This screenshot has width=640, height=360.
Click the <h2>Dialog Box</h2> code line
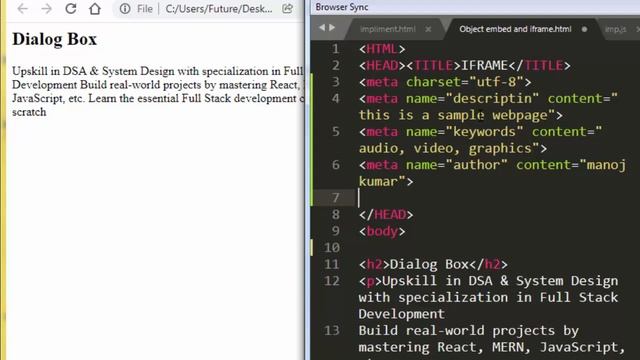tap(433, 264)
